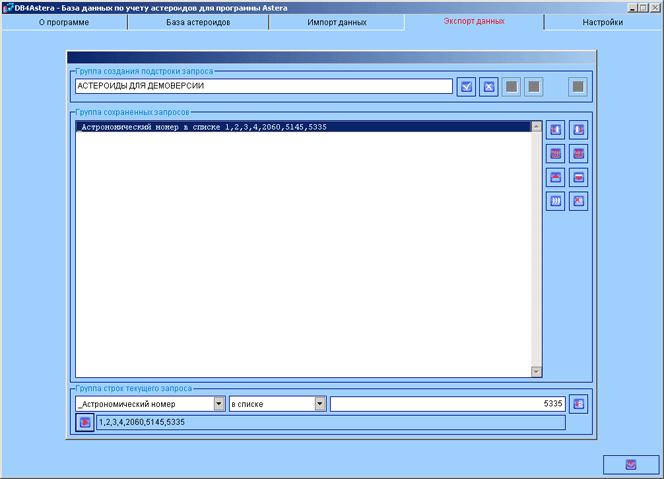Click the triple-chevron icon beside saved queries list
This screenshot has width=664, height=479.
555,201
